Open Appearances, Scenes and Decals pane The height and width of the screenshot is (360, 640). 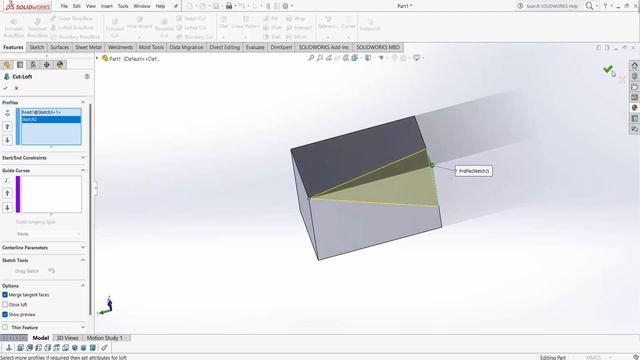(634, 108)
